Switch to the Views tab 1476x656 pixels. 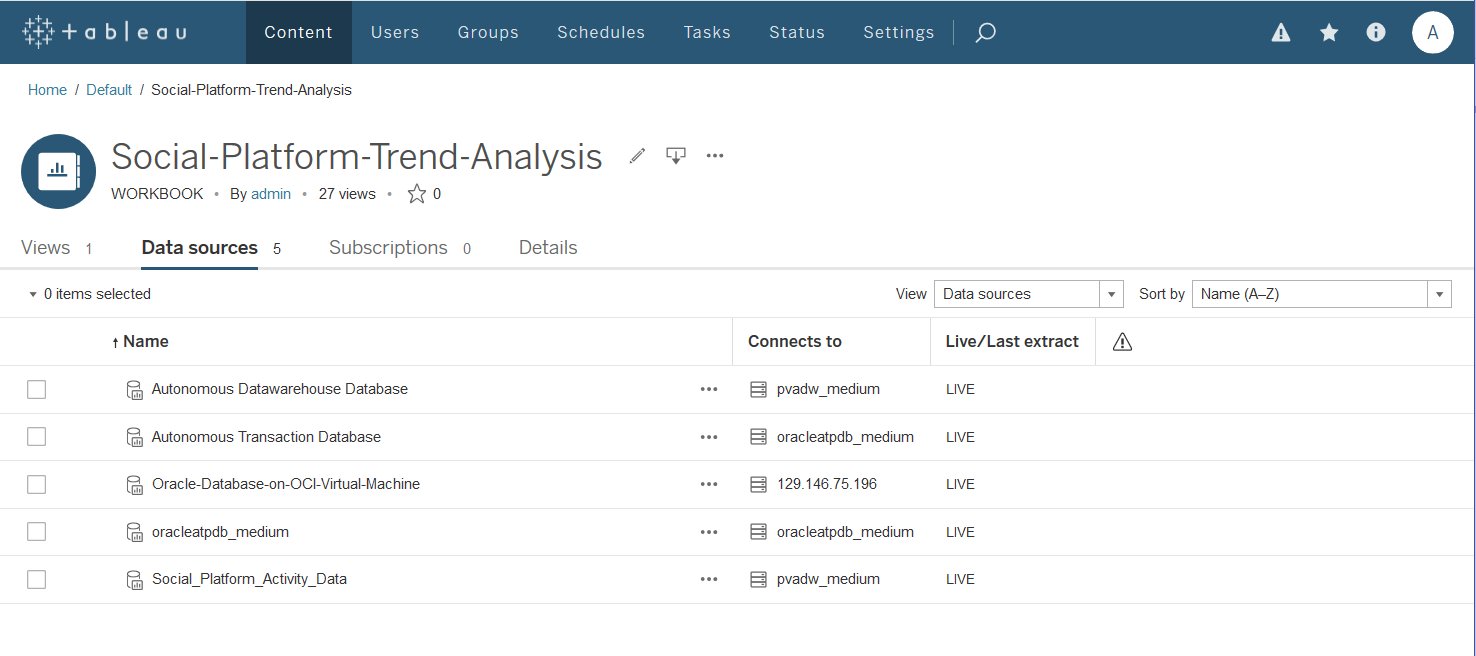[x=46, y=248]
